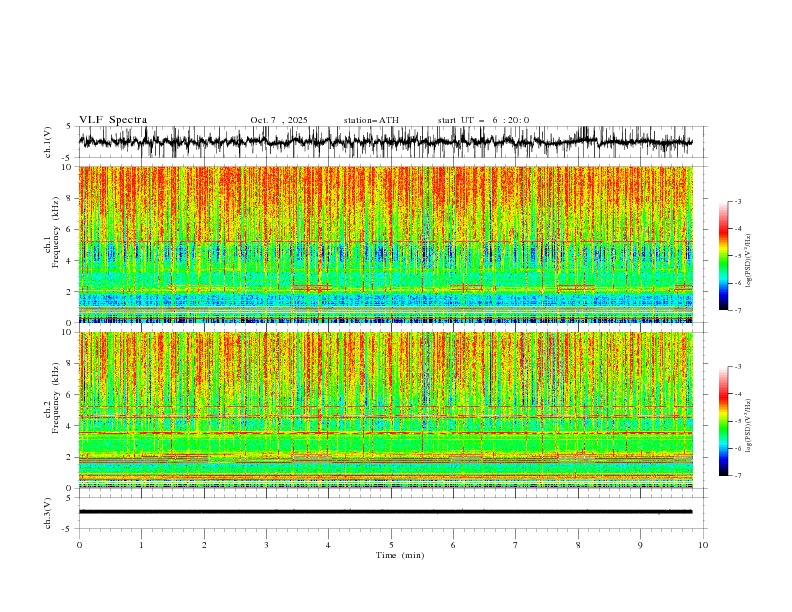Click the ch.1 PSD color bar
This screenshot has height=612, width=792.
click(723, 256)
